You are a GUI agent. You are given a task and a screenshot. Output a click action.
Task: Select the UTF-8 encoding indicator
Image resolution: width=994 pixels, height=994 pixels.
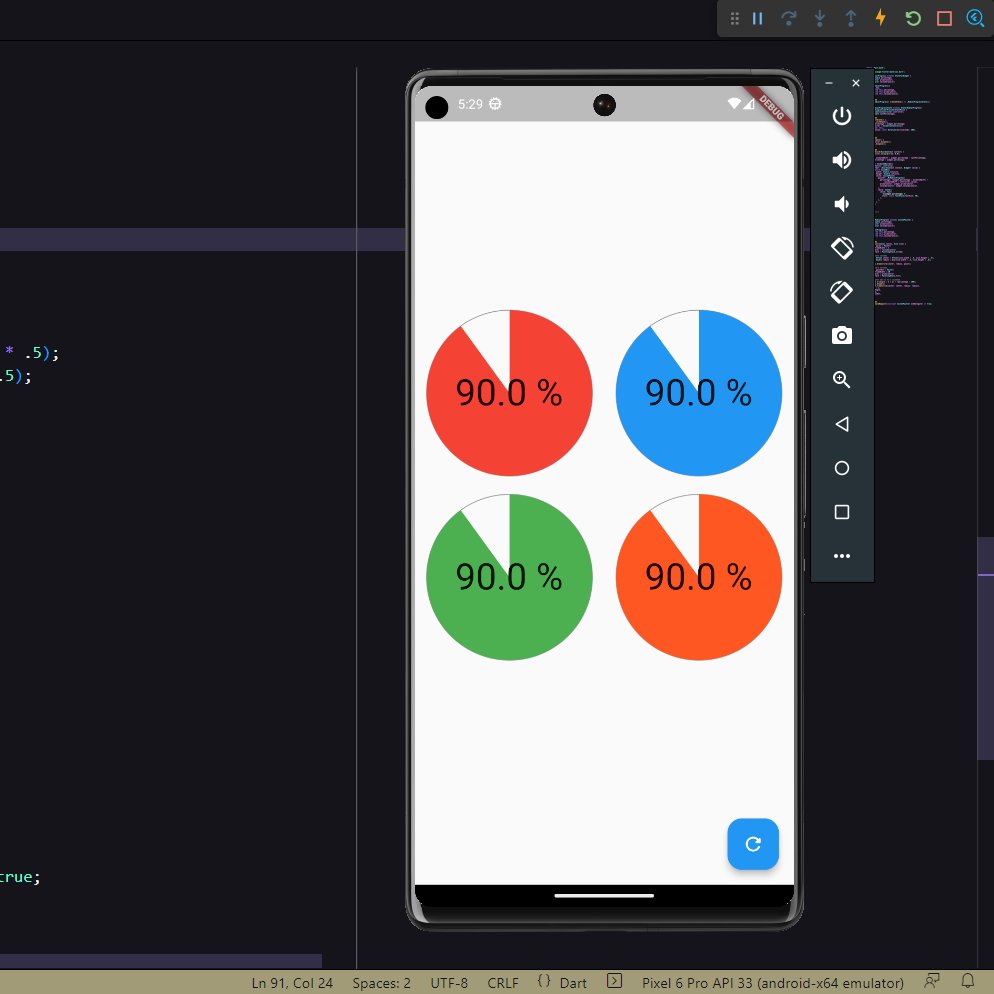pos(449,983)
